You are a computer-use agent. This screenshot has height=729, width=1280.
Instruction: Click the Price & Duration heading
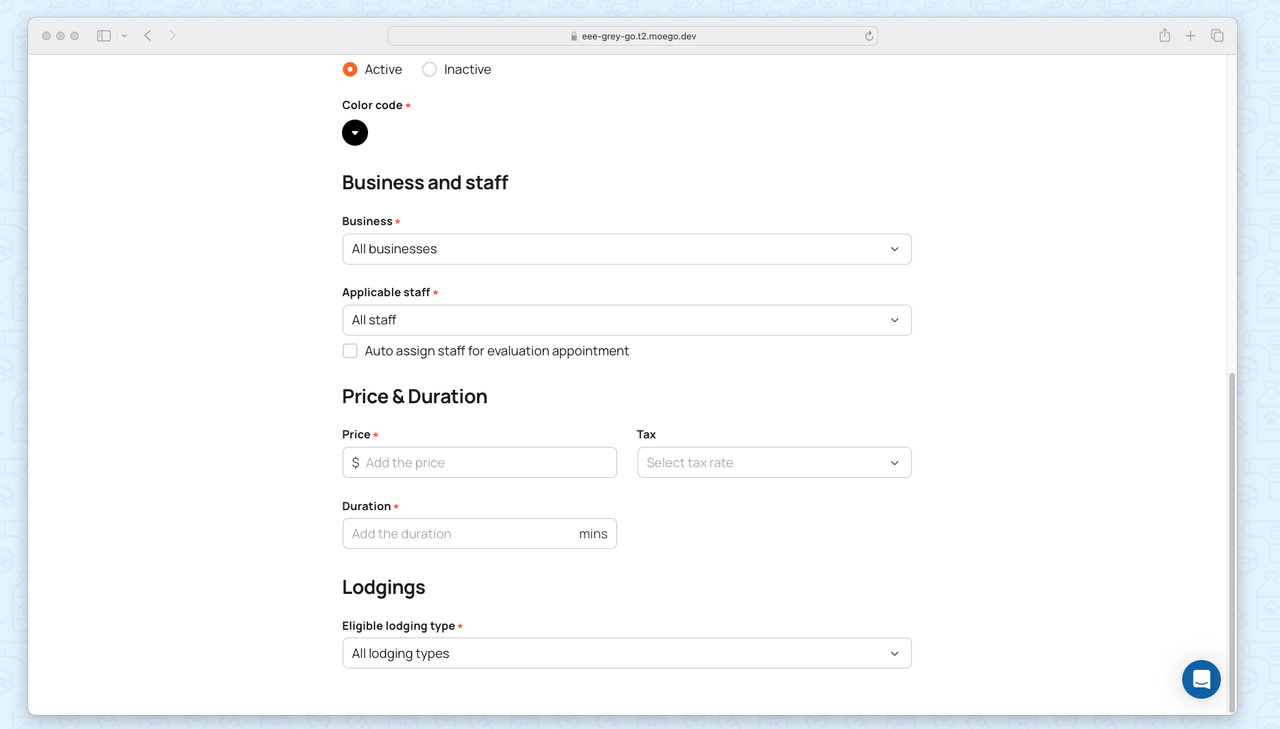click(415, 396)
